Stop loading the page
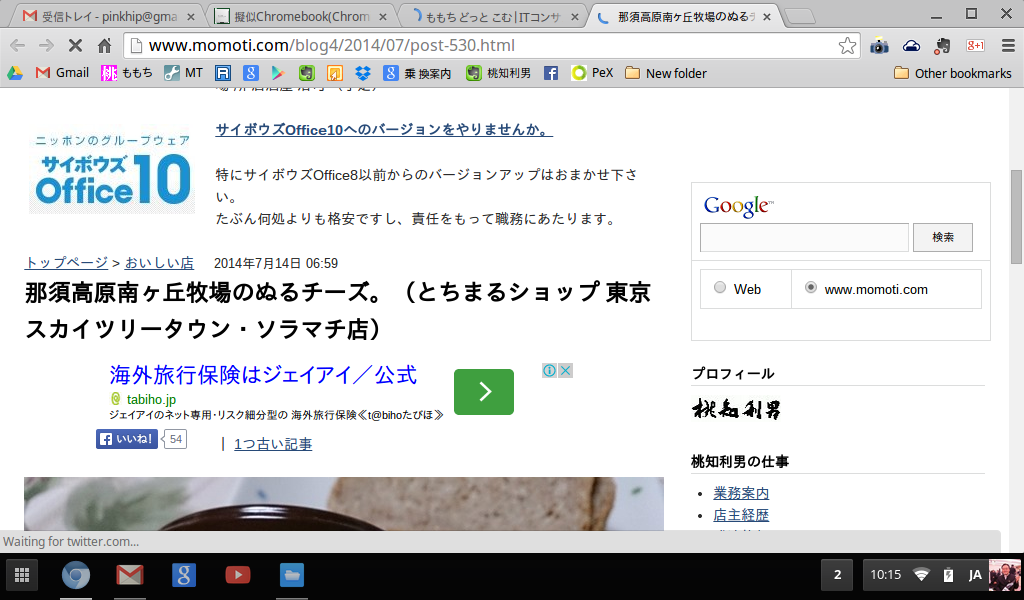The width and height of the screenshot is (1024, 600). [75, 45]
